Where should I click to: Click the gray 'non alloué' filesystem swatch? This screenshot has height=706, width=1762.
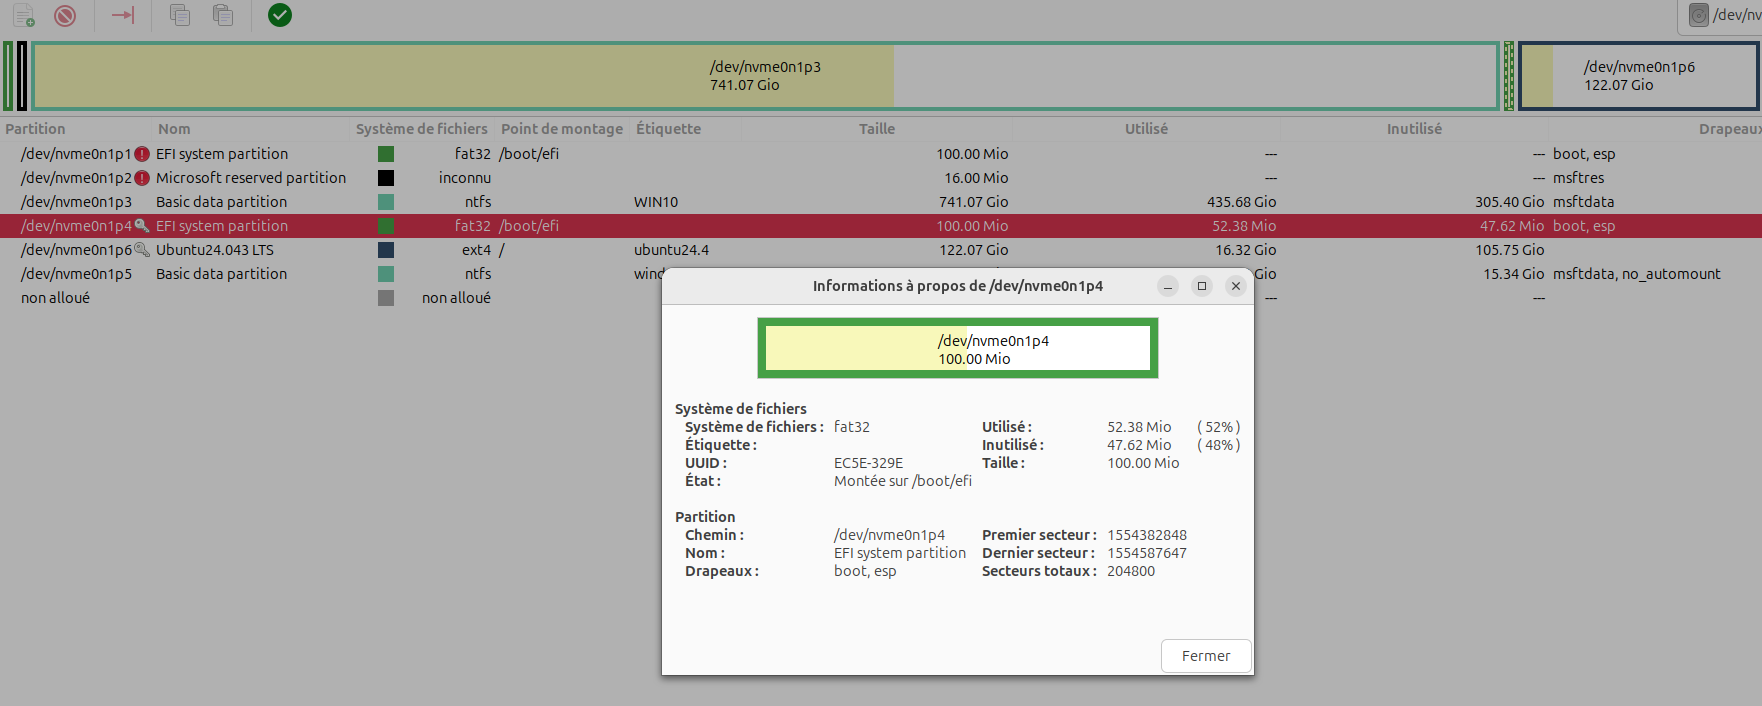pyautogui.click(x=386, y=298)
